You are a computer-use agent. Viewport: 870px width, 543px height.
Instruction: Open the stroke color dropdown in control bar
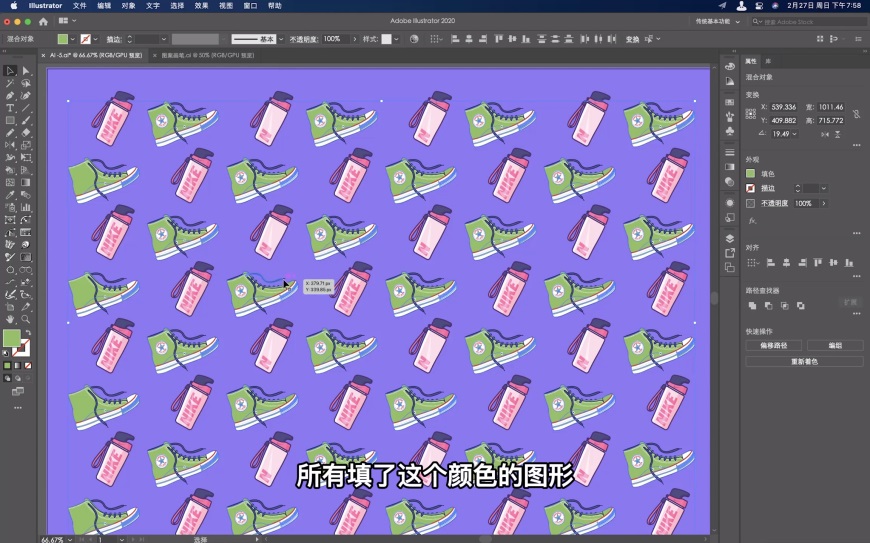click(x=95, y=39)
